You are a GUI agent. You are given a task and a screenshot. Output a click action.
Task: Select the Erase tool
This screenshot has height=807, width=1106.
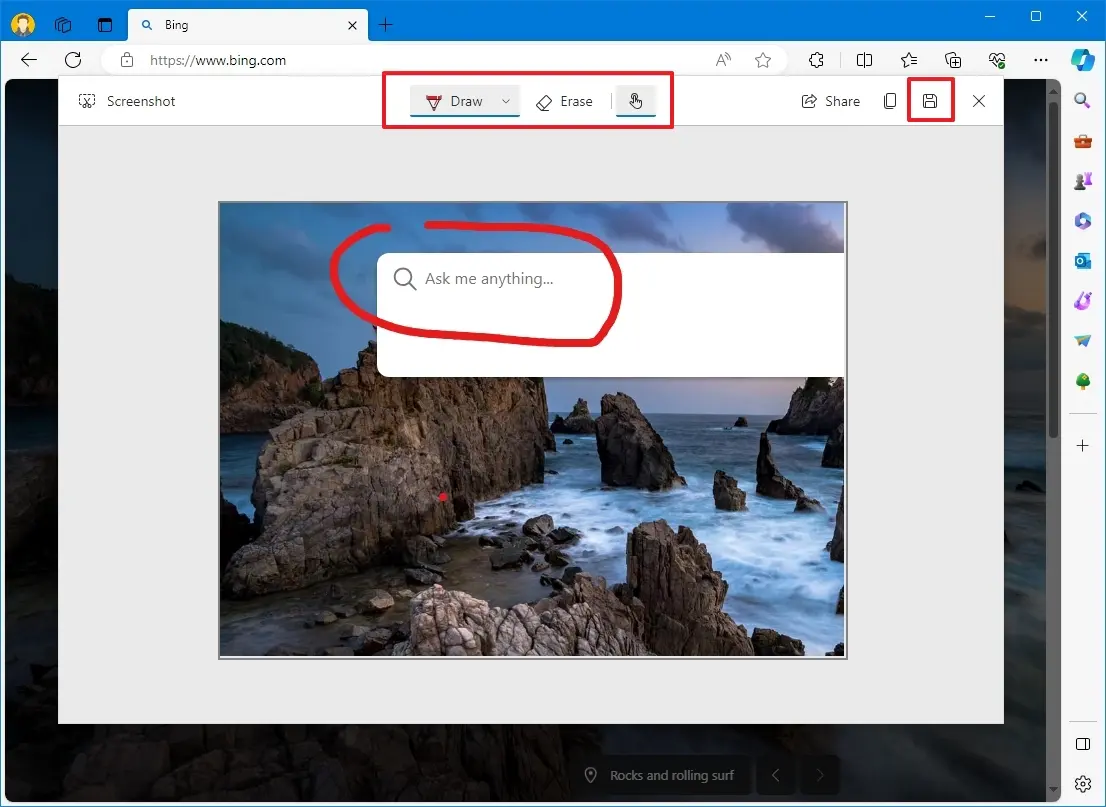[564, 102]
